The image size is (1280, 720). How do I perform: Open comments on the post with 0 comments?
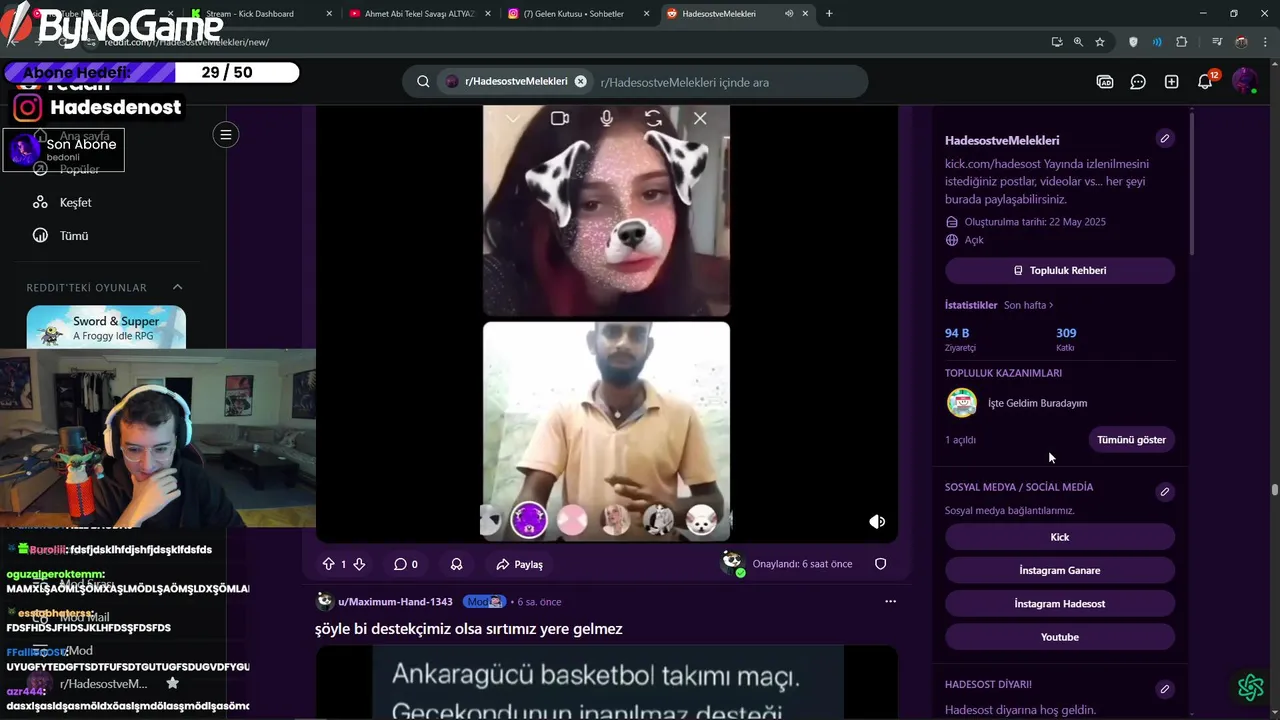[405, 564]
